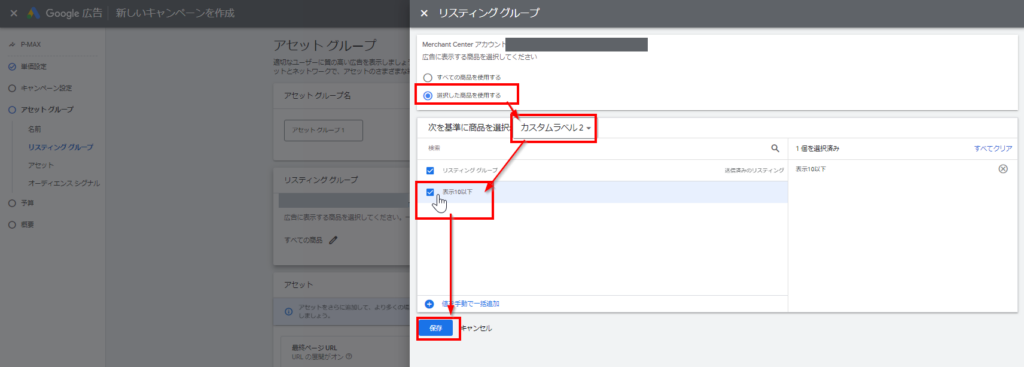
Task: Click the すべての商品 text in the background card
Action: (x=304, y=240)
